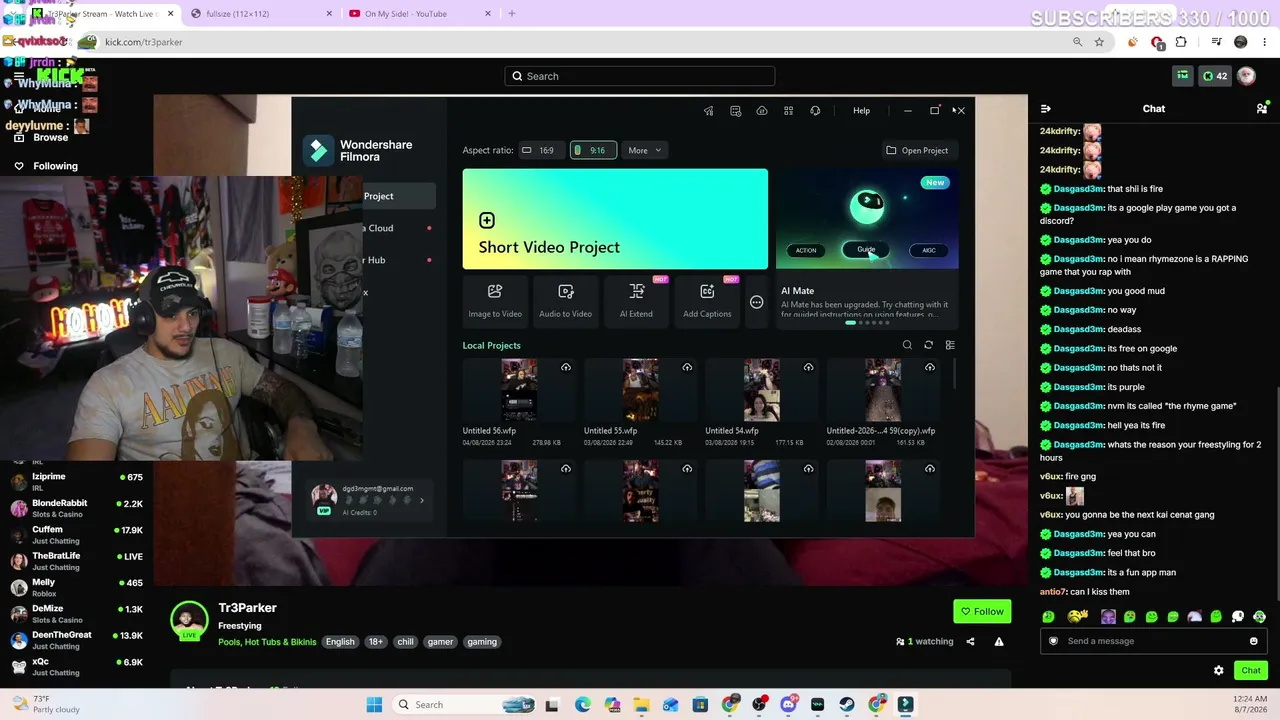
Task: Expand the More aspect ratio dropdown
Action: click(645, 150)
